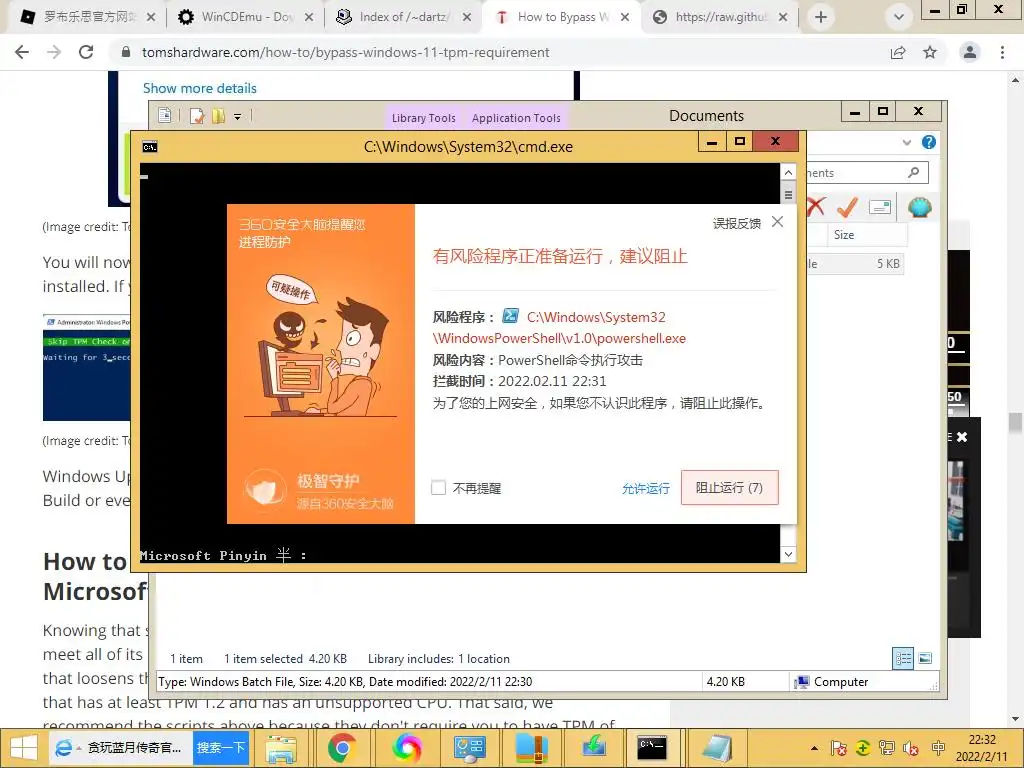Viewport: 1024px width, 768px height.
Task: Click the PowerShell program icon in alert
Action: [510, 316]
